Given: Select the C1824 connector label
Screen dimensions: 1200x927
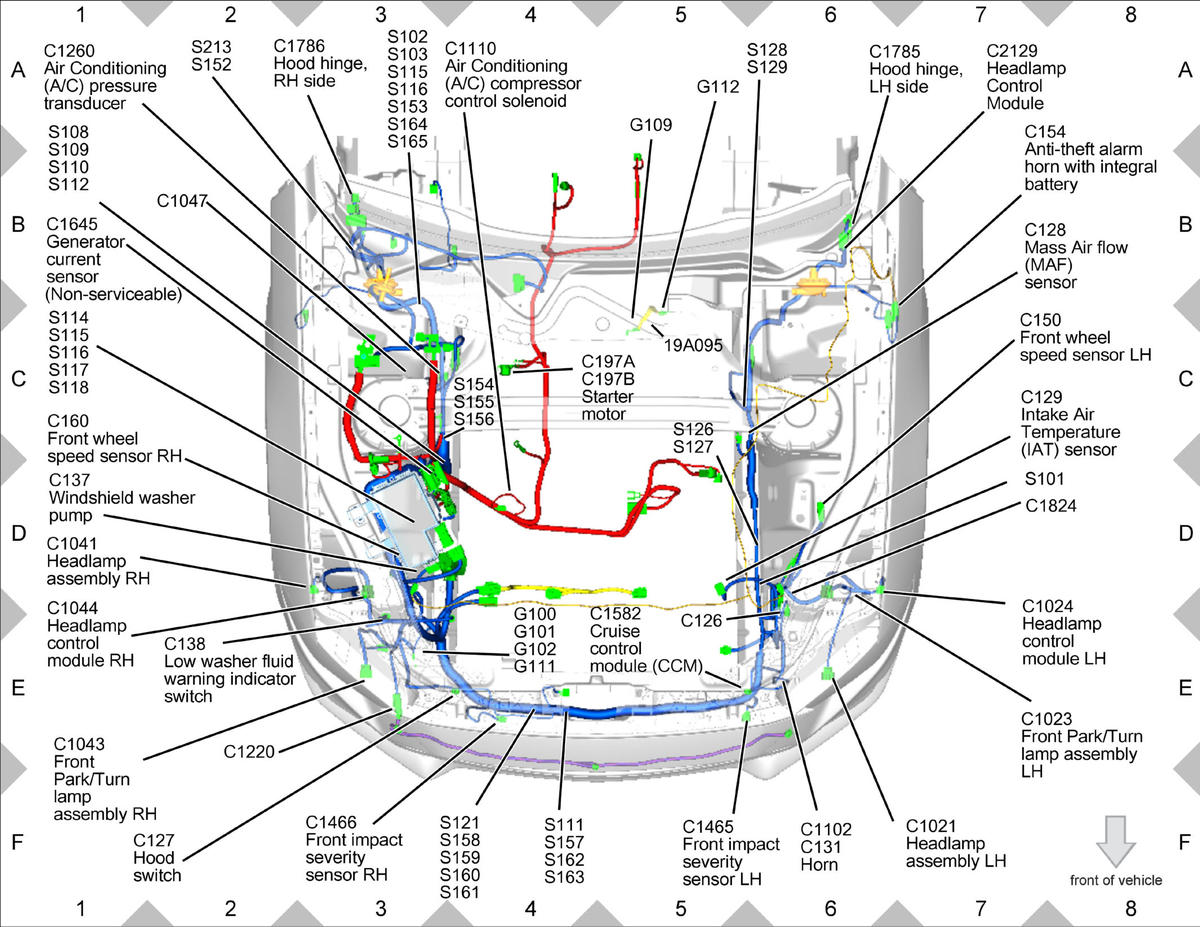Looking at the screenshot, I should 1051,506.
